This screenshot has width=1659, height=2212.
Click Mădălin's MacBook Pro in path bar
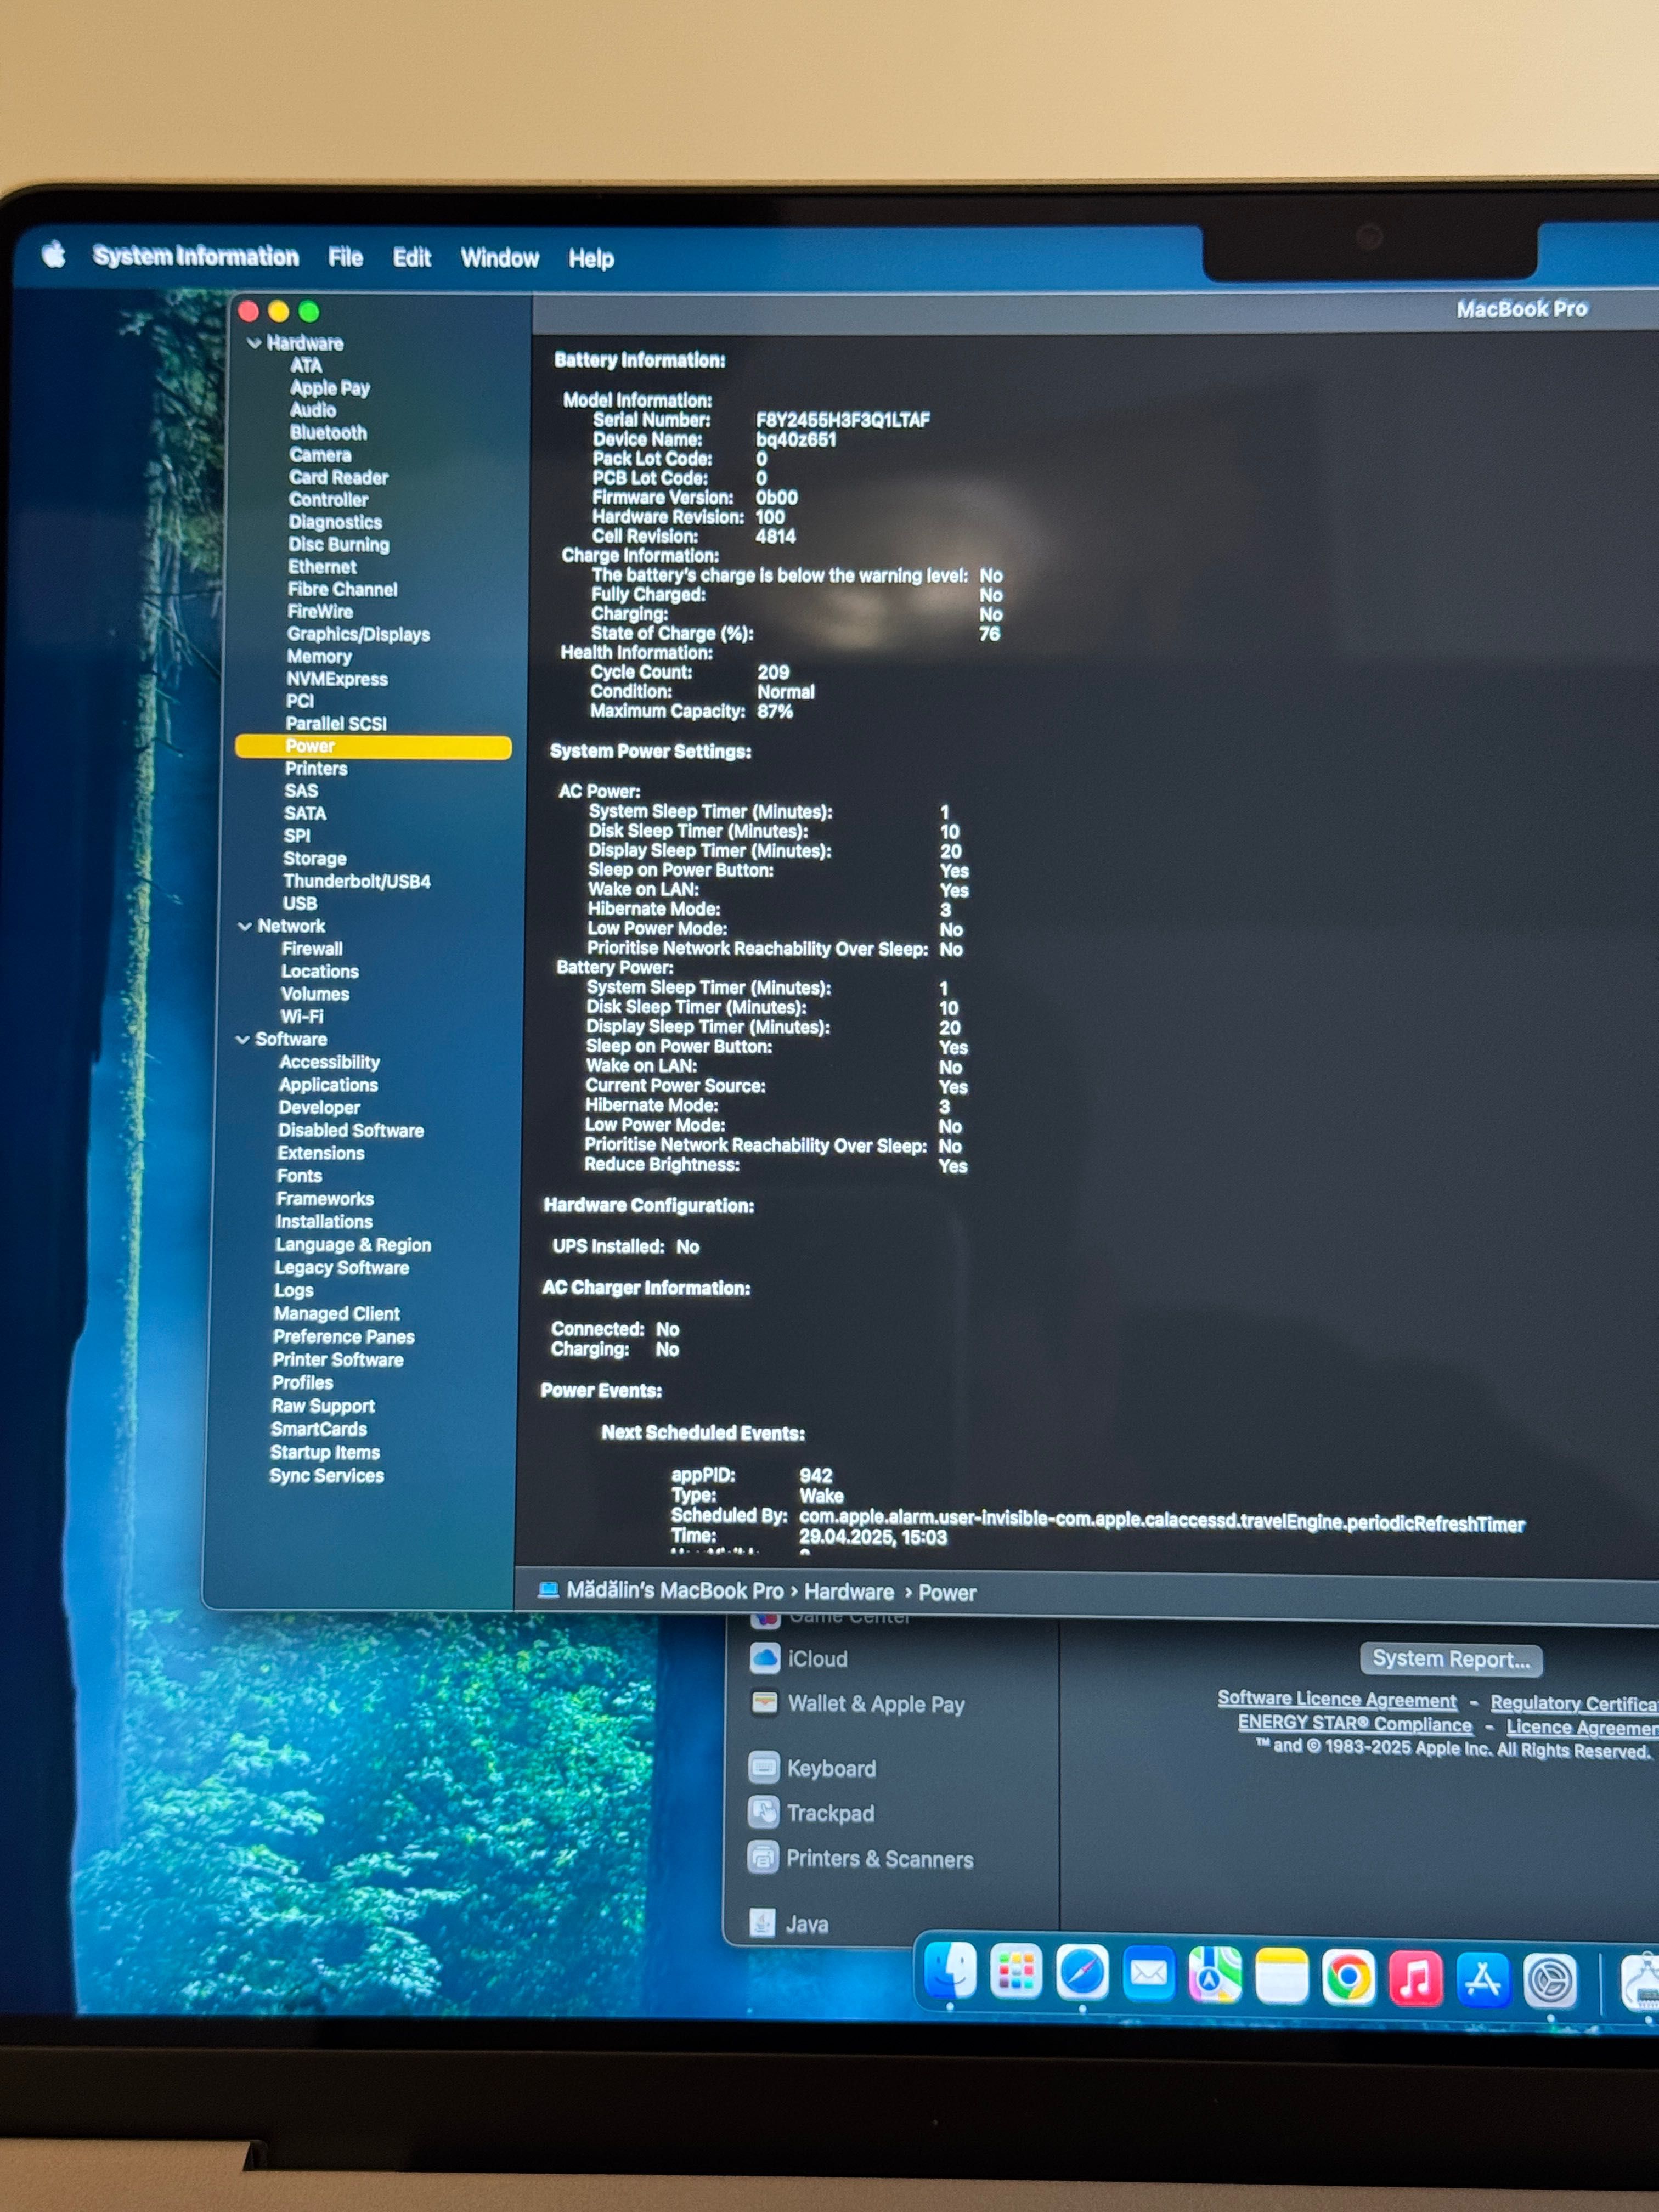675,1590
